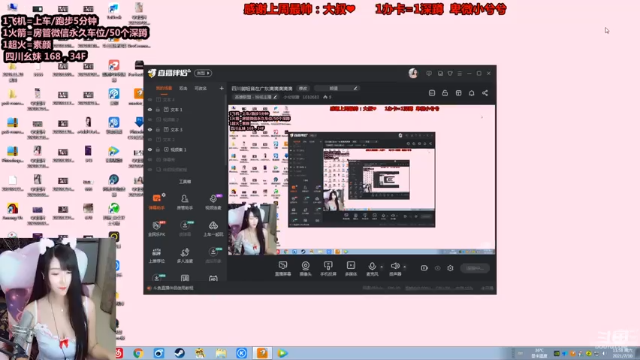Open the streamer avatar profile in title bar
Viewport: 640px width, 360px height.
coord(413,73)
